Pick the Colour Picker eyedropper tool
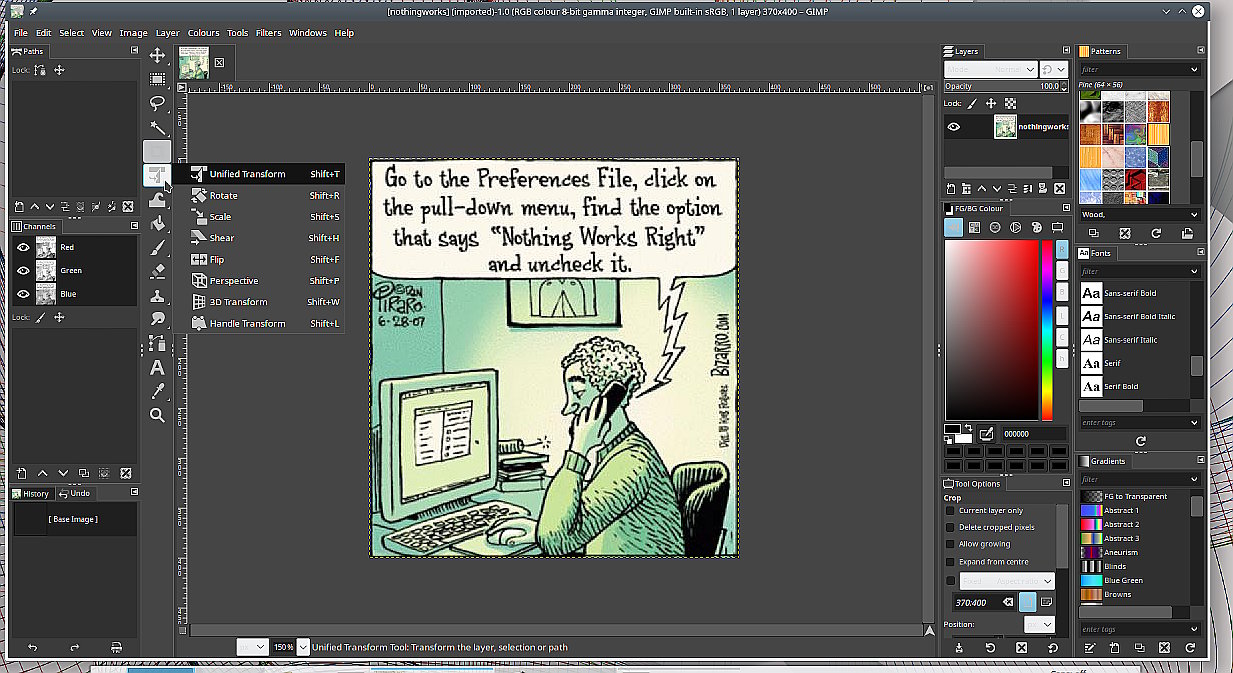Screen dimensions: 1233x673 pos(157,391)
